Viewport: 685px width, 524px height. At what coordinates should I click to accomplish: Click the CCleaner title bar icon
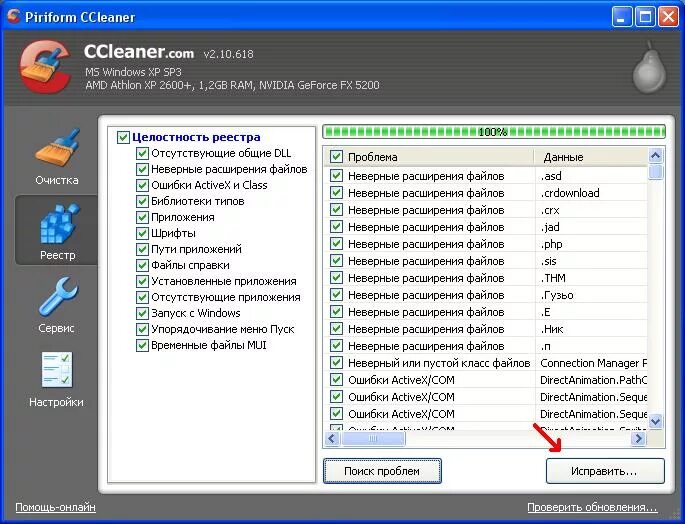pyautogui.click(x=13, y=17)
